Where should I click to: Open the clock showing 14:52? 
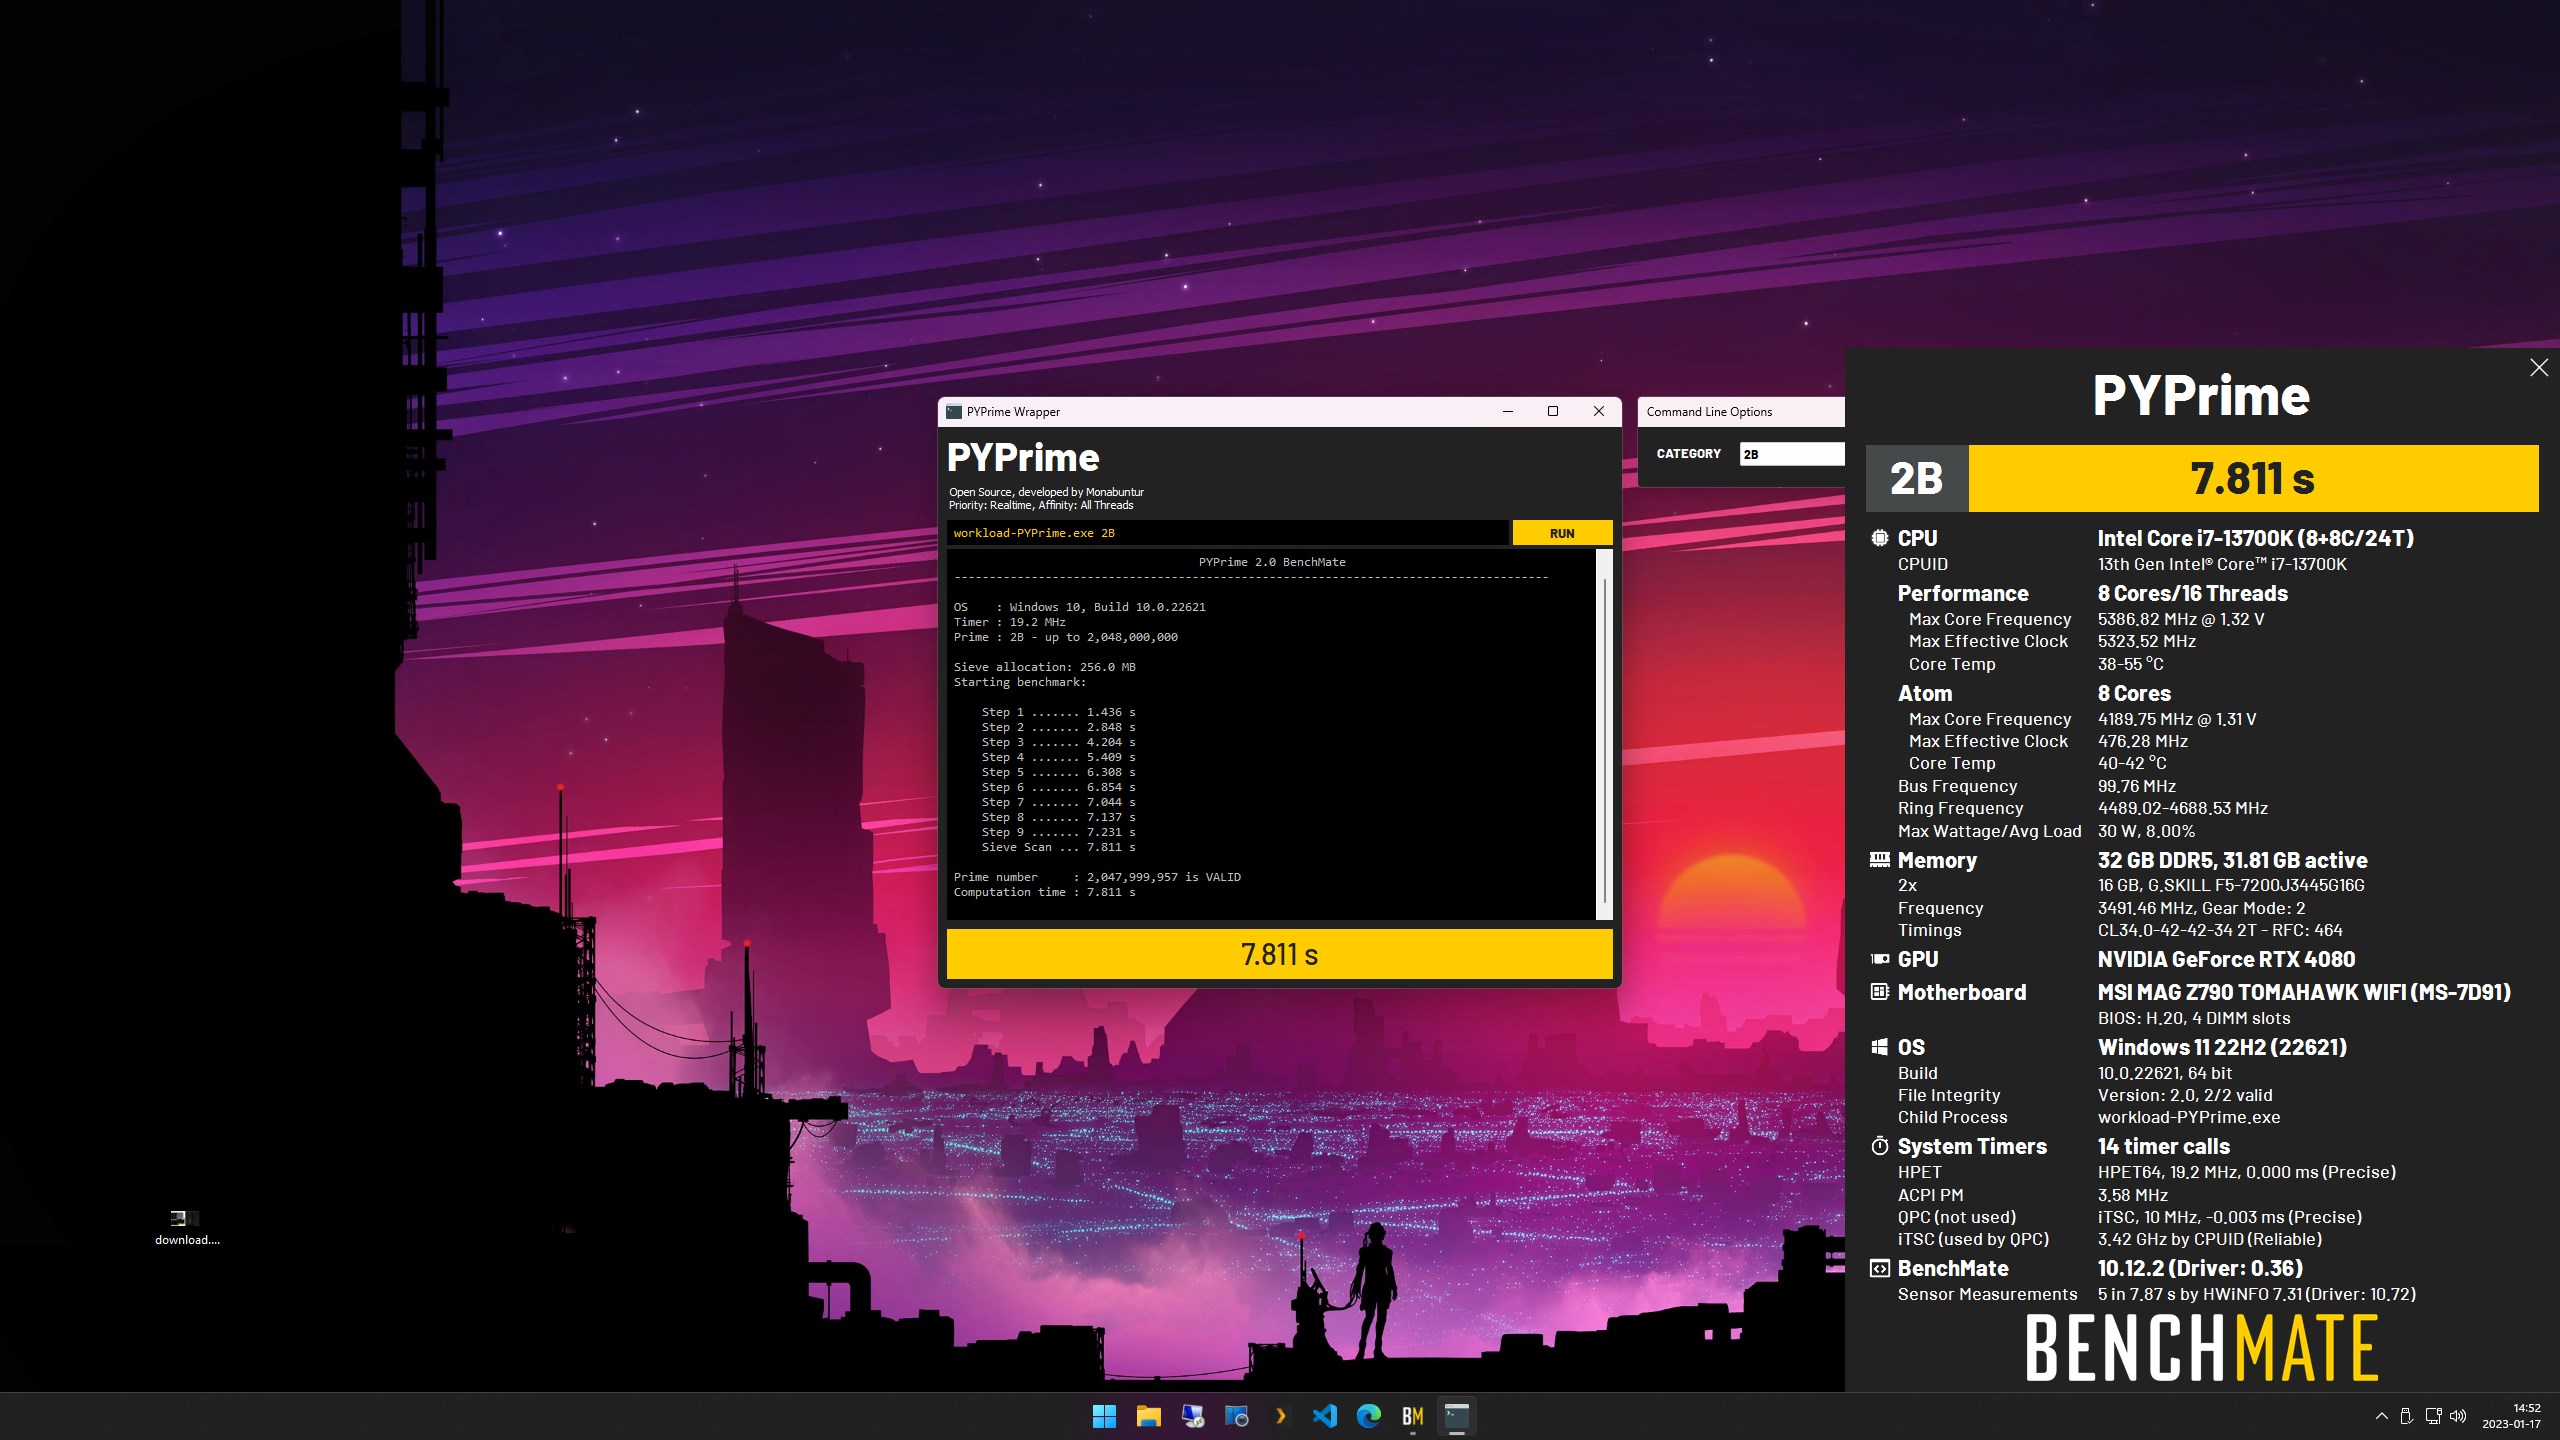coord(2512,1416)
